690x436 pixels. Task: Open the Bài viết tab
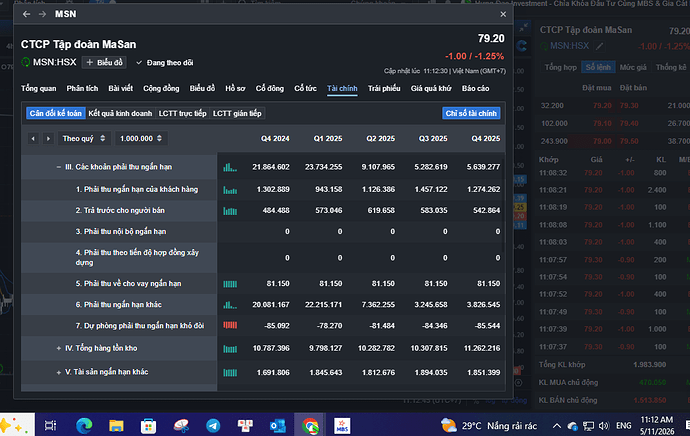tap(121, 88)
